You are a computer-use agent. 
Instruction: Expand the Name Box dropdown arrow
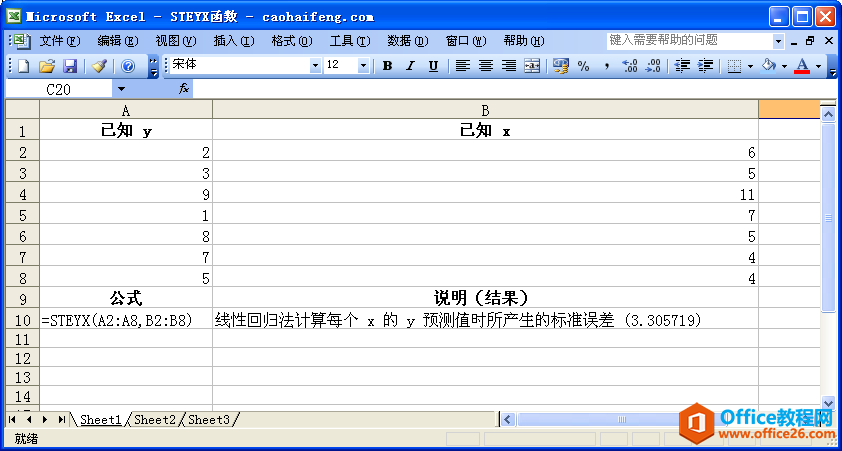coord(121,89)
